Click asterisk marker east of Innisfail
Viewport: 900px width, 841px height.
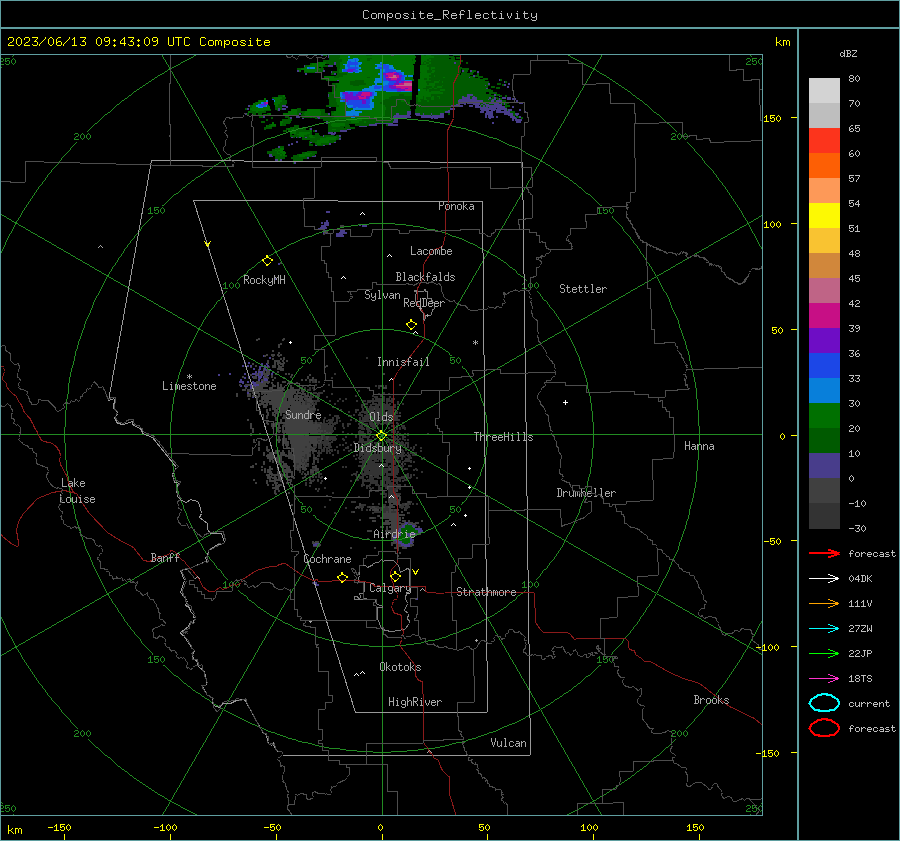(x=475, y=343)
